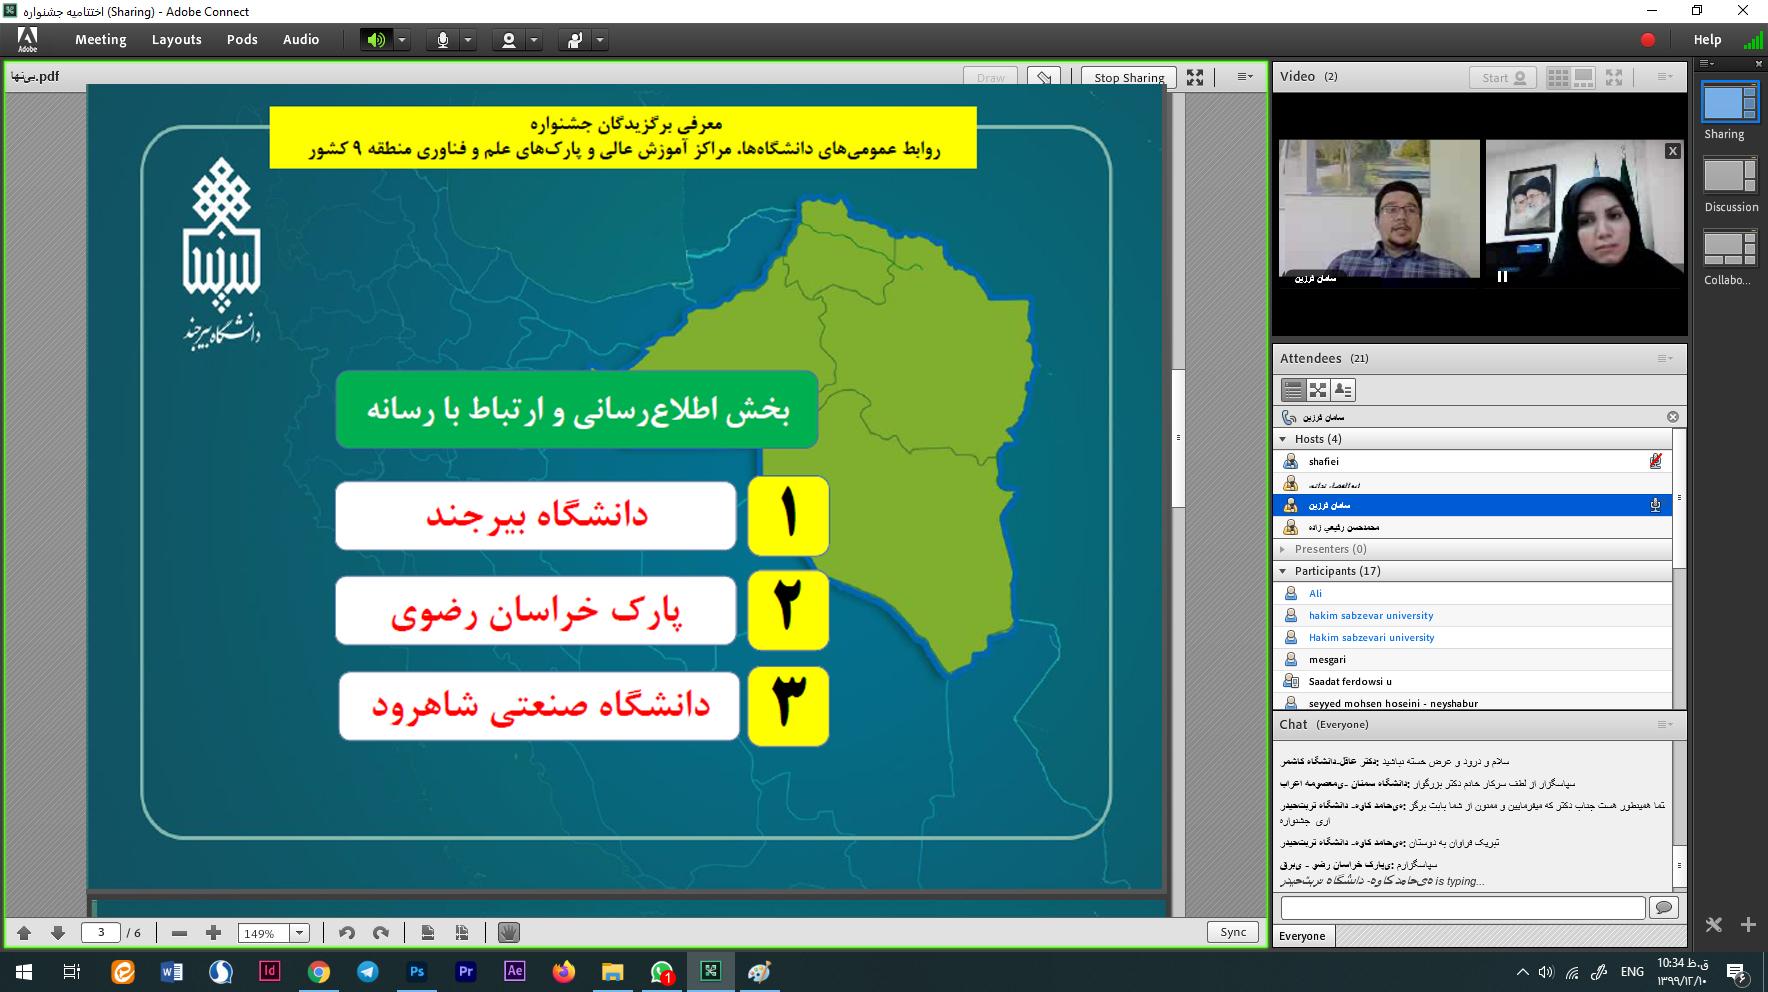
Task: Toggle full screen for the Share pod
Action: pyautogui.click(x=1195, y=77)
